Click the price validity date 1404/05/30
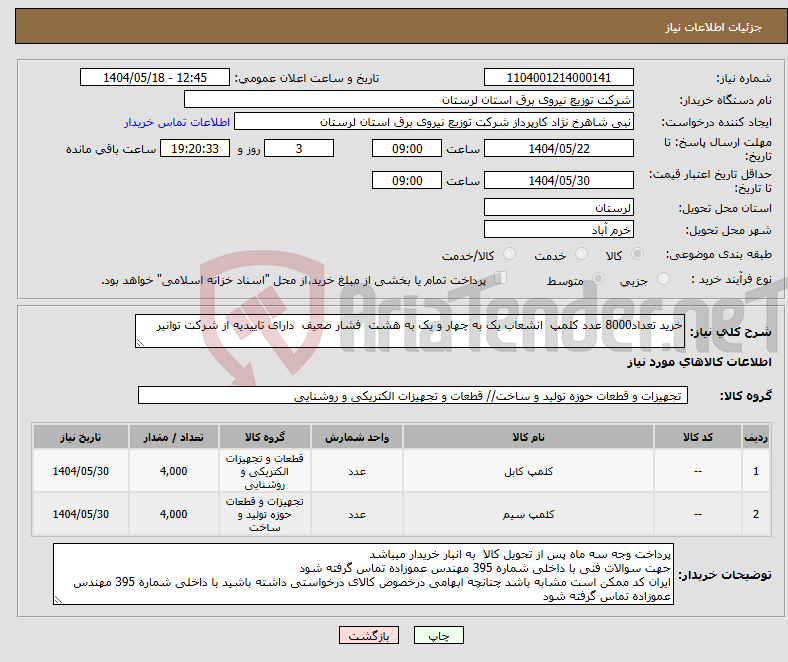Viewport: 788px width, 662px height. pos(558,180)
